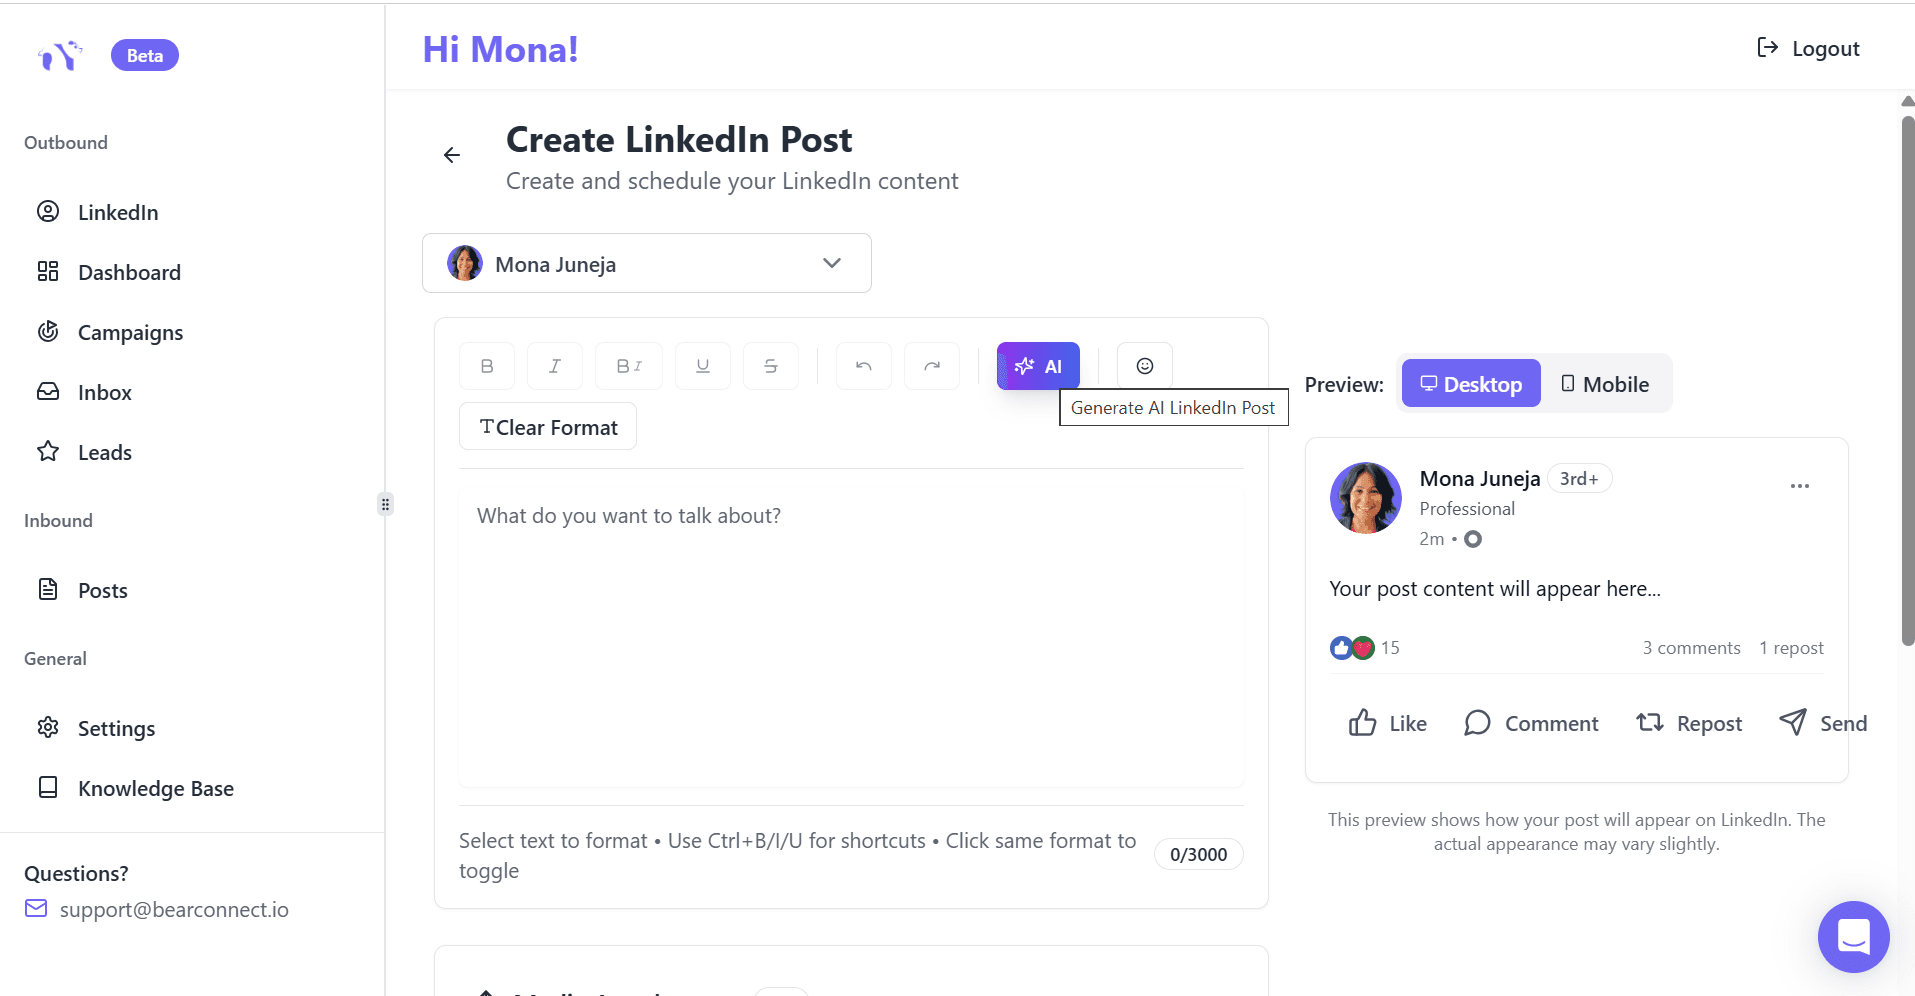This screenshot has height=996, width=1915.
Task: Generate an AI LinkedIn post
Action: [1038, 365]
